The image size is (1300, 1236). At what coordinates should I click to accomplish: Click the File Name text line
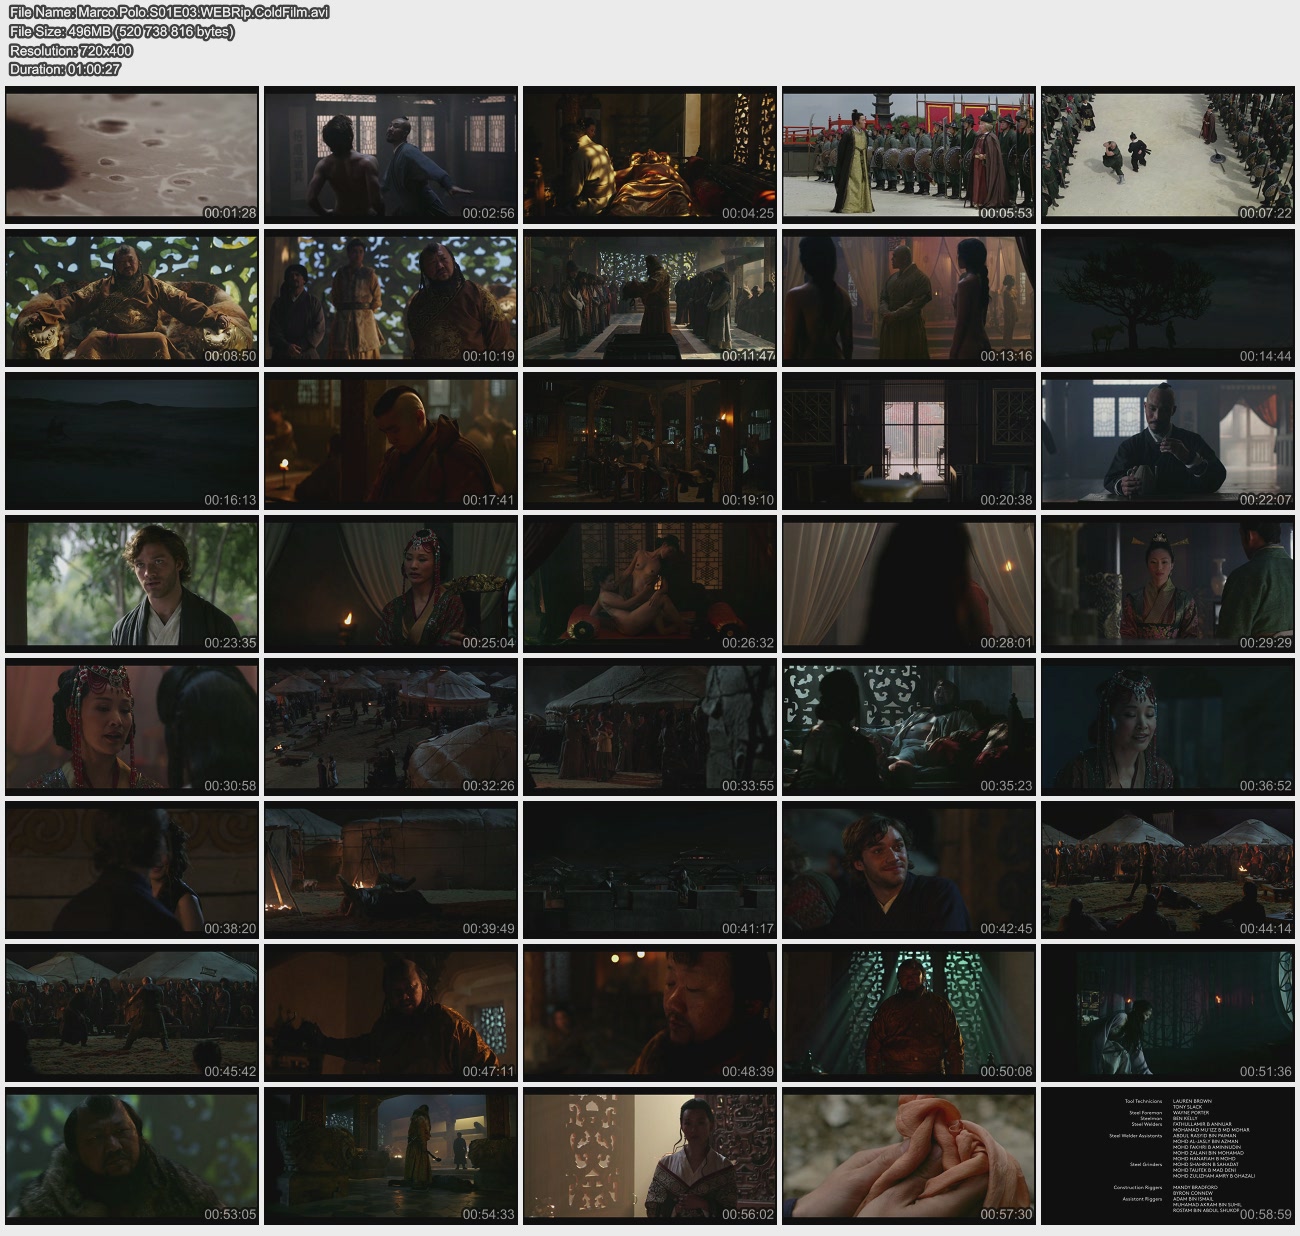[168, 12]
